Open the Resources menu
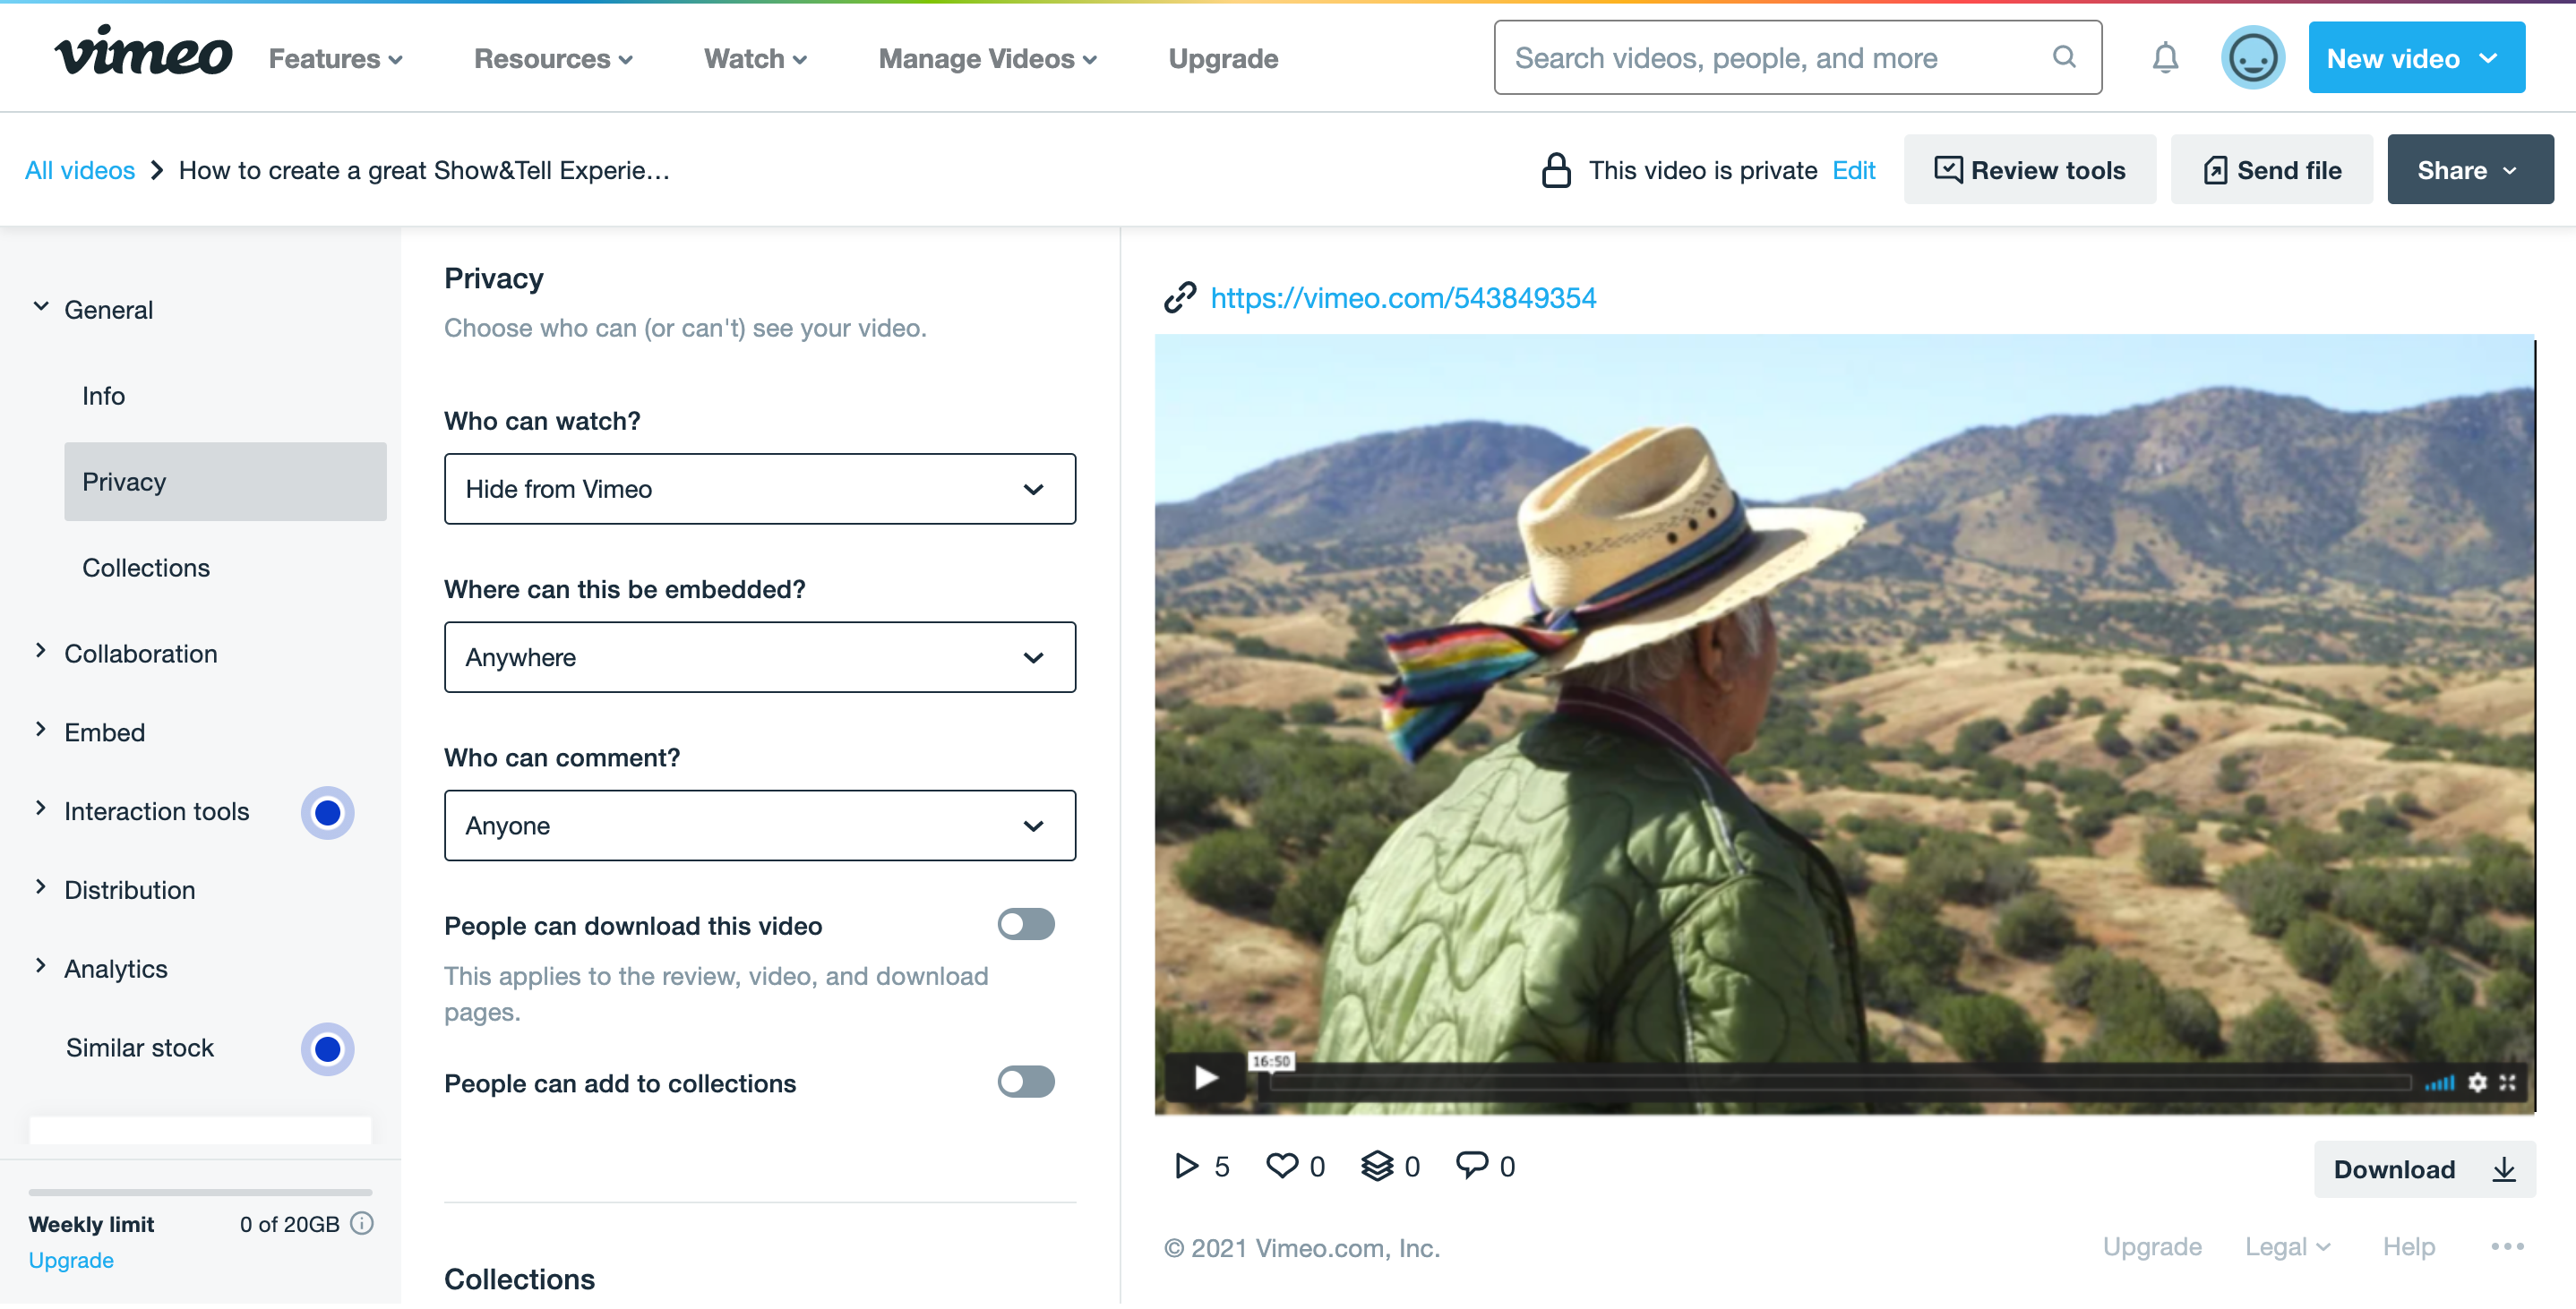Viewport: 2576px width, 1309px height. (553, 59)
